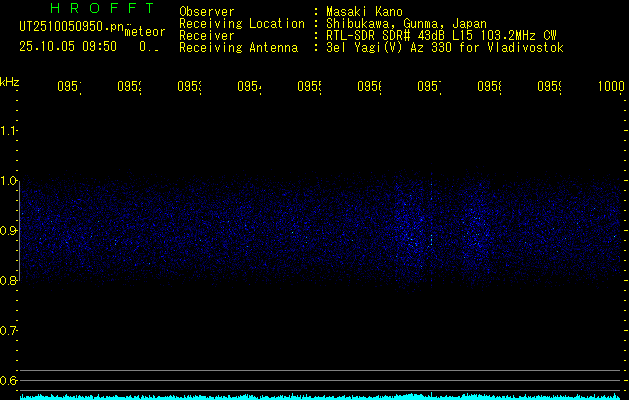The width and height of the screenshot is (629, 400).
Task: Click the vertical echo line near 0957
Action: (x=431, y=227)
